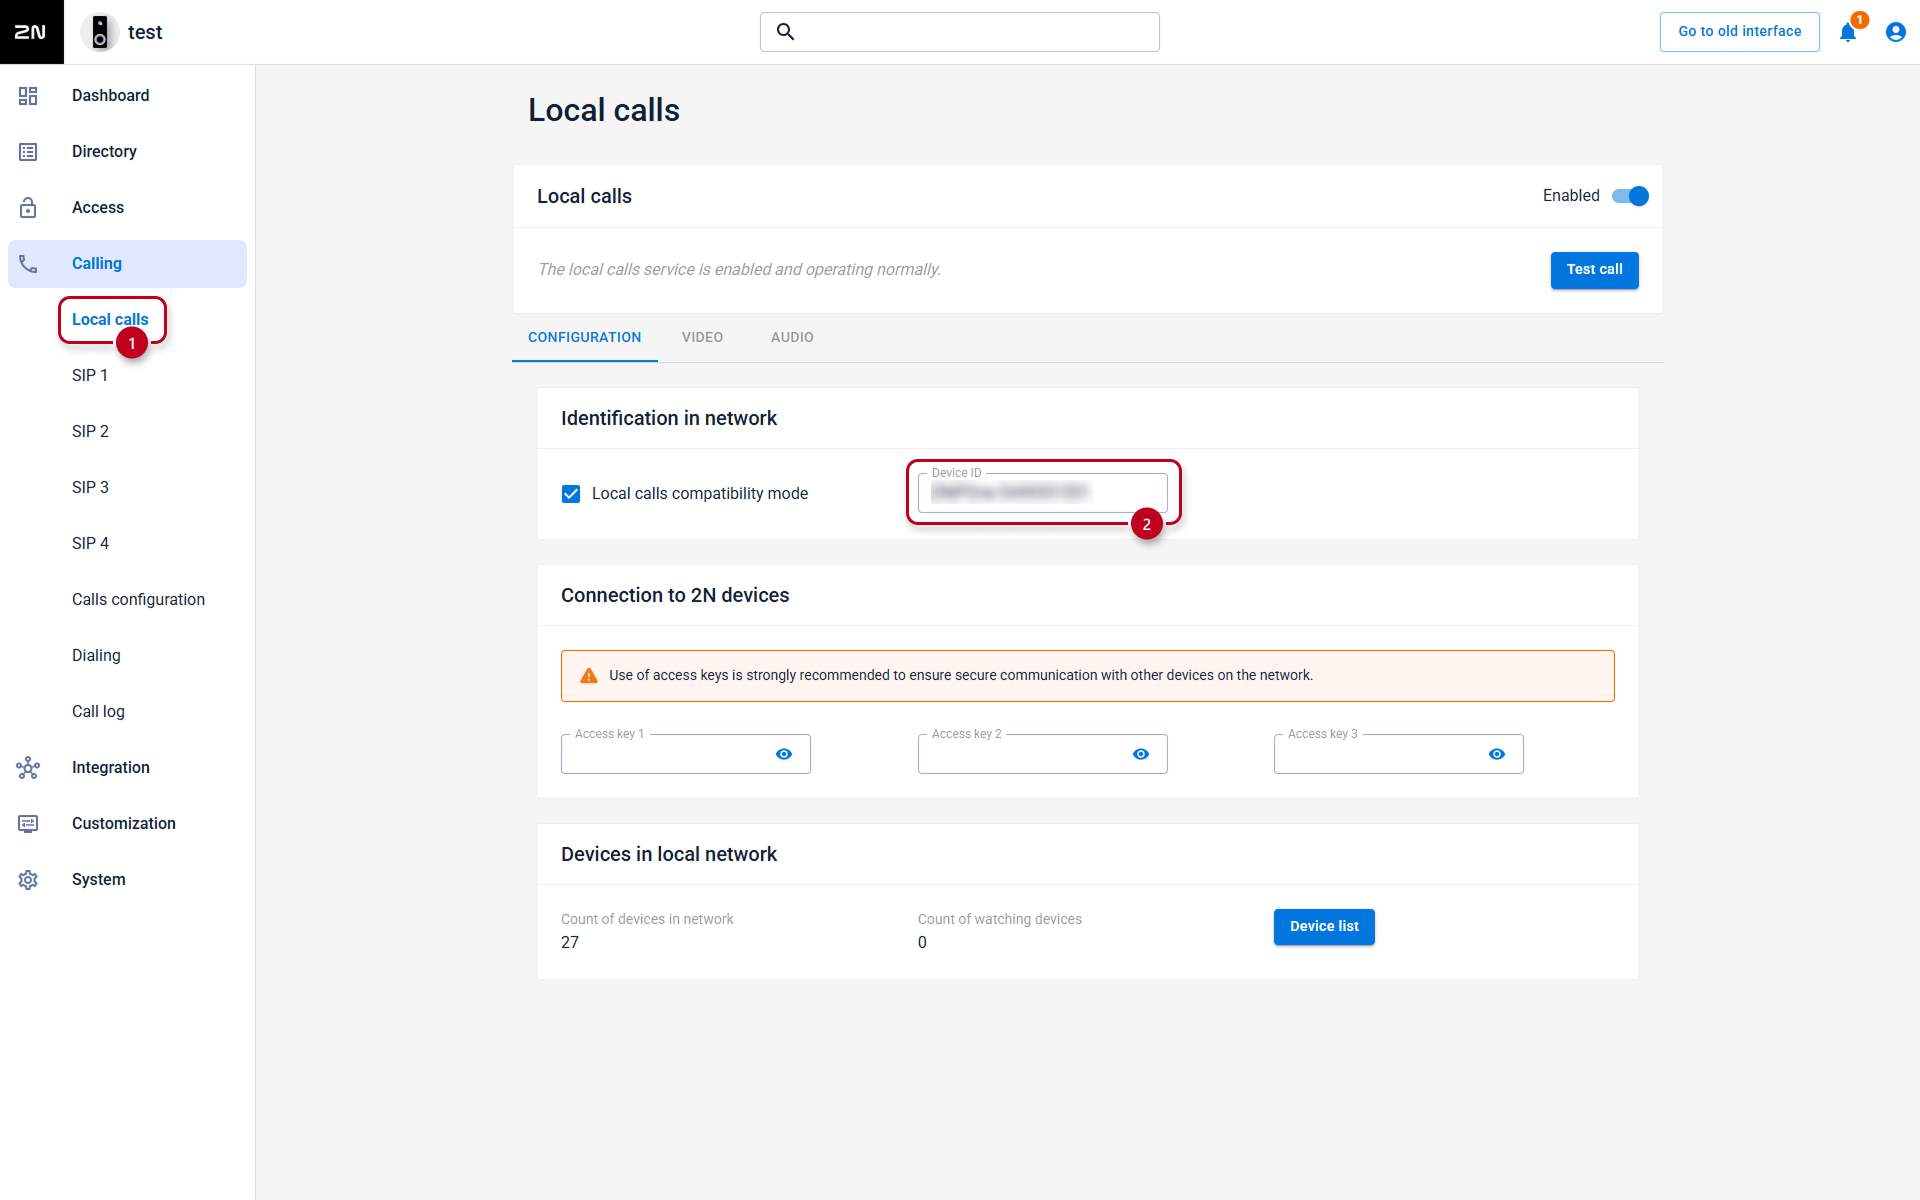Viewport: 1920px width, 1200px height.
Task: Click the intercom device icon beside test
Action: 100,32
